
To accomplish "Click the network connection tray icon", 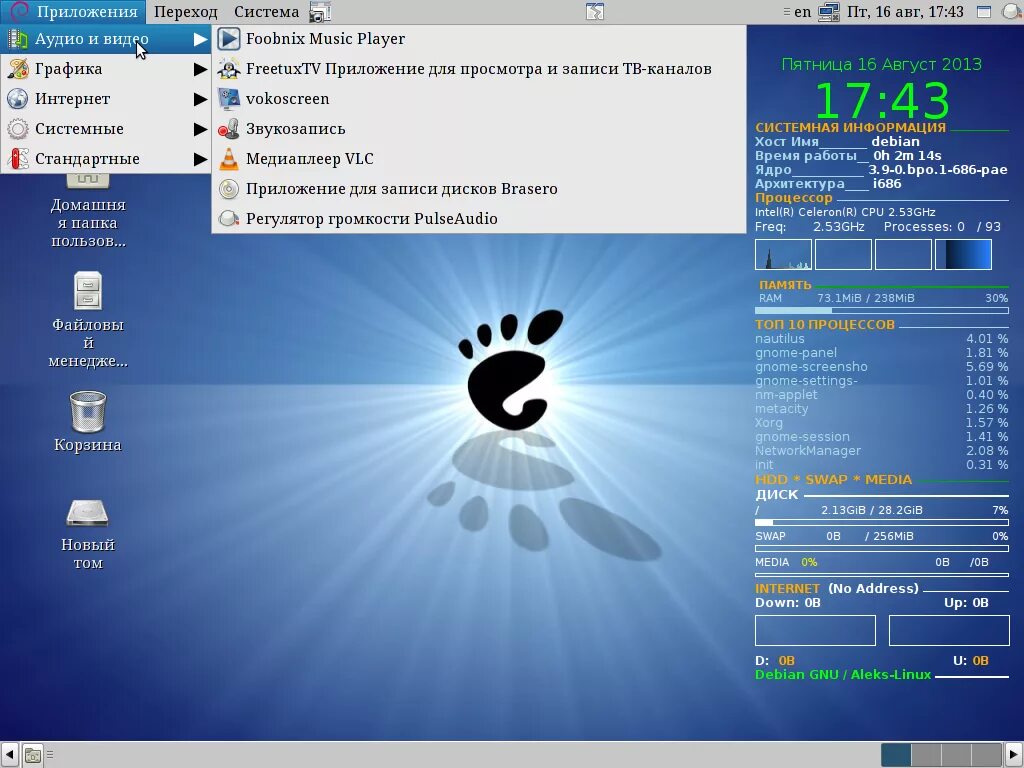I will [829, 12].
